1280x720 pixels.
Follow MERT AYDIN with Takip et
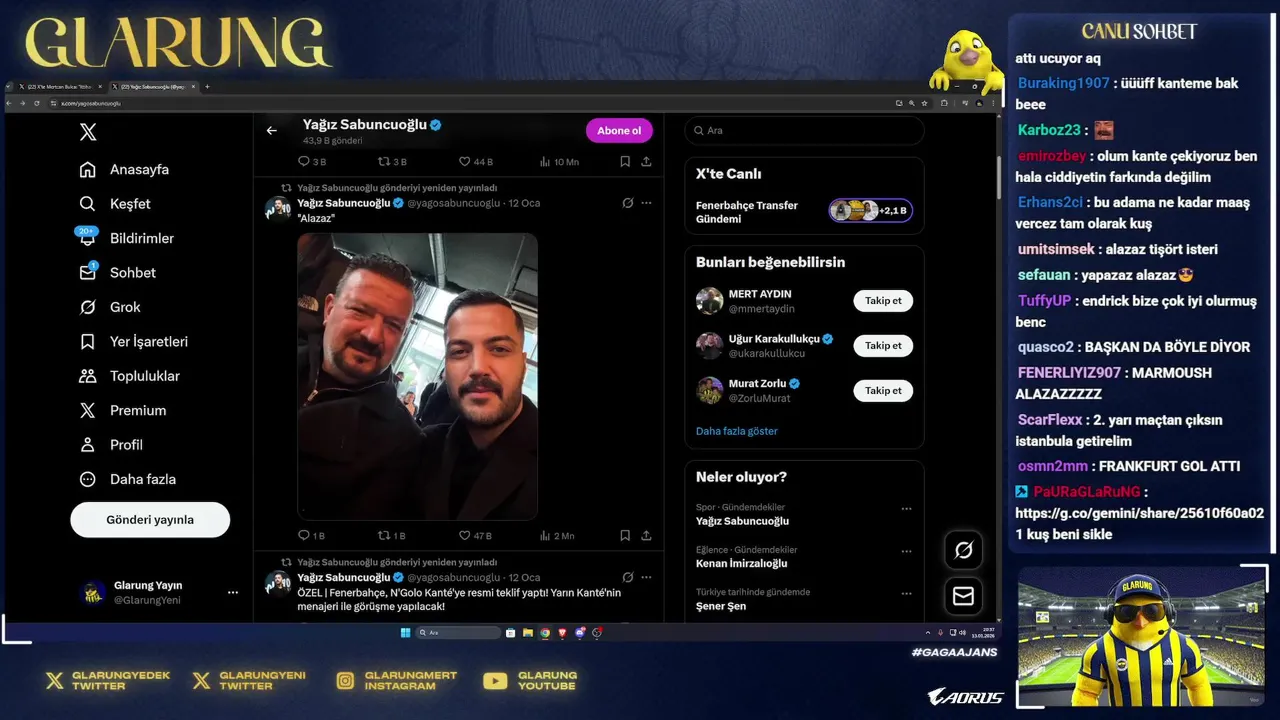tap(883, 301)
